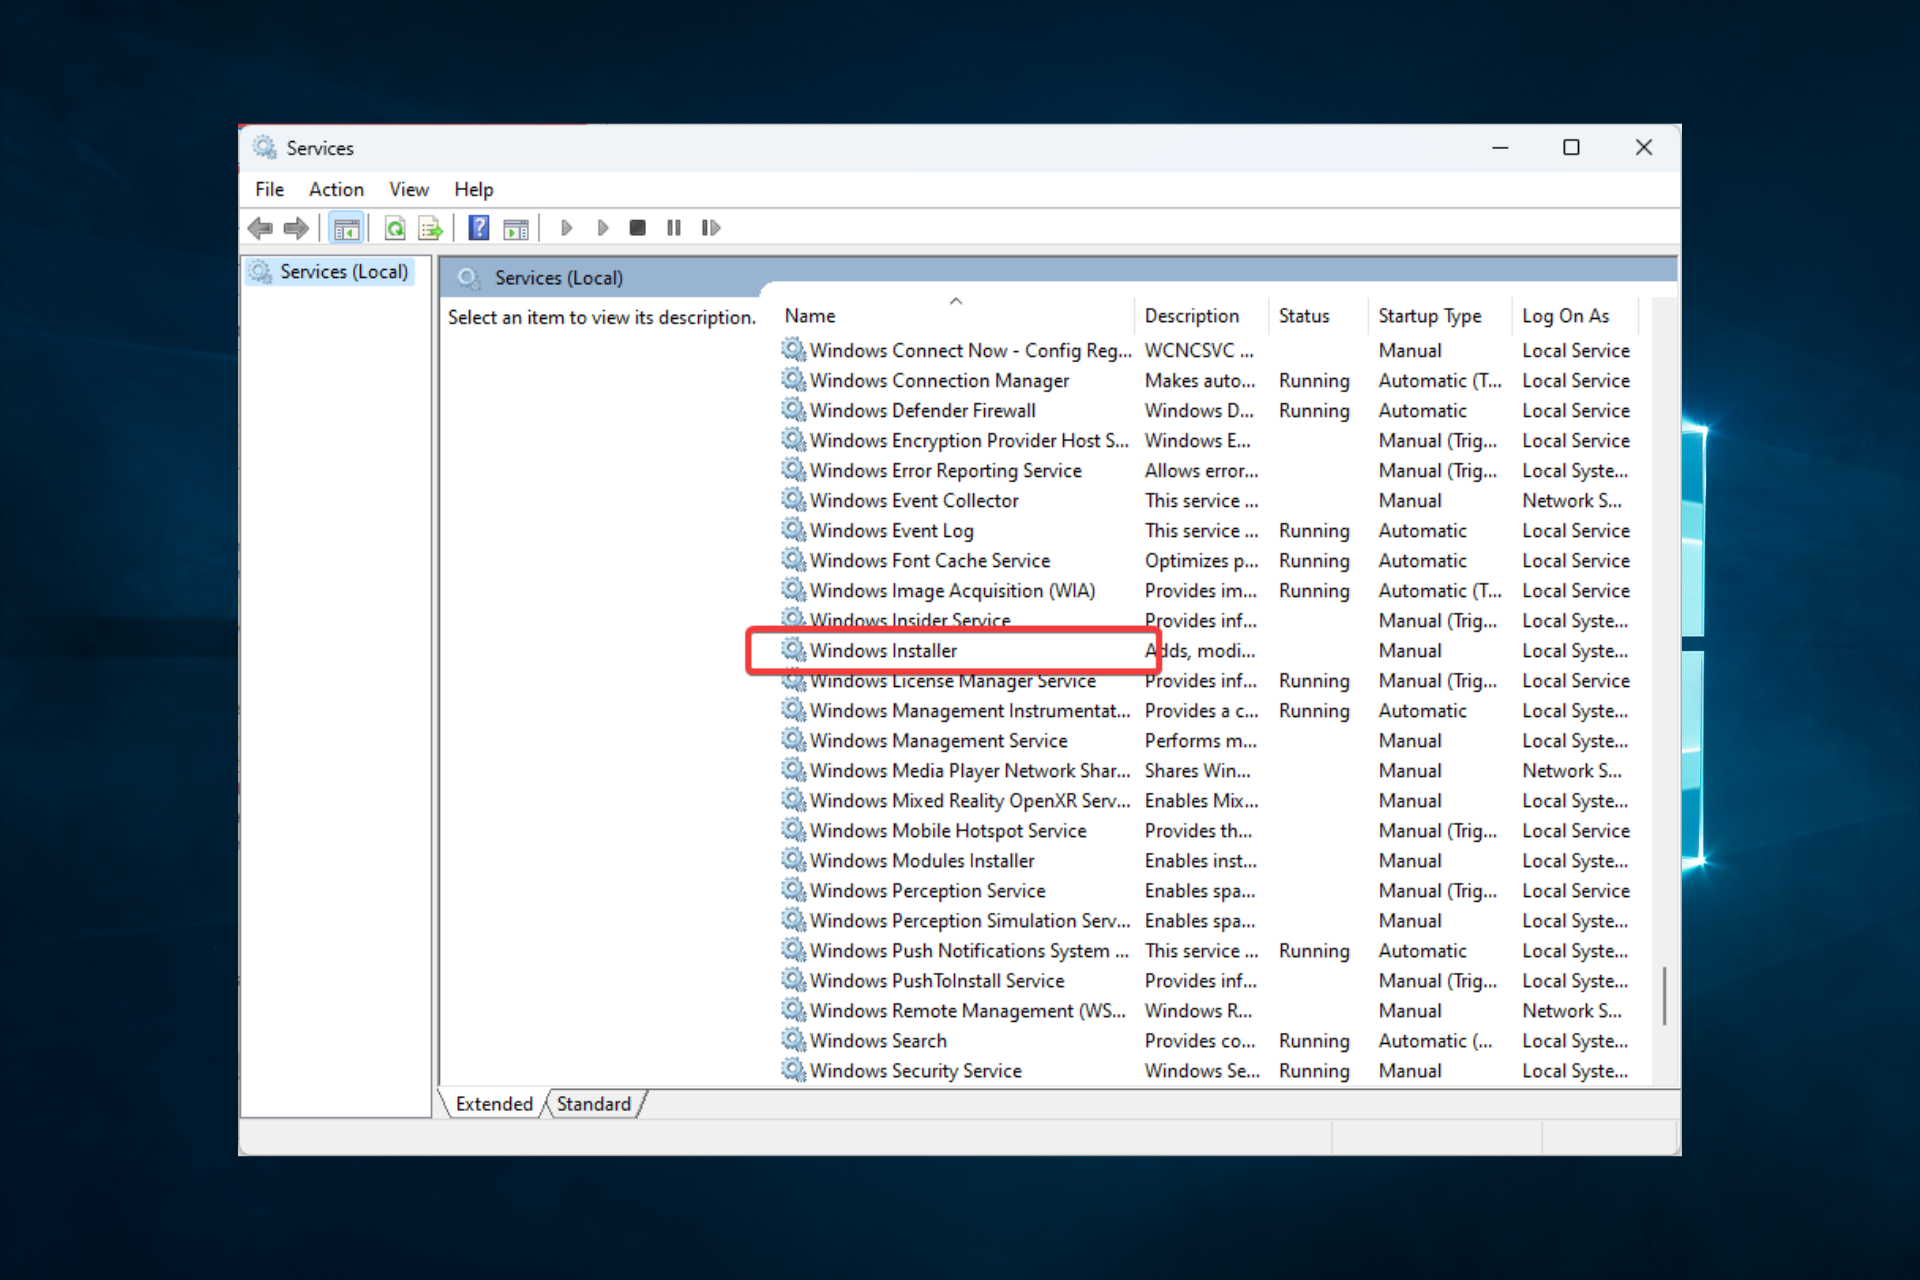Click the Back arrow toolbar icon

pyautogui.click(x=260, y=228)
